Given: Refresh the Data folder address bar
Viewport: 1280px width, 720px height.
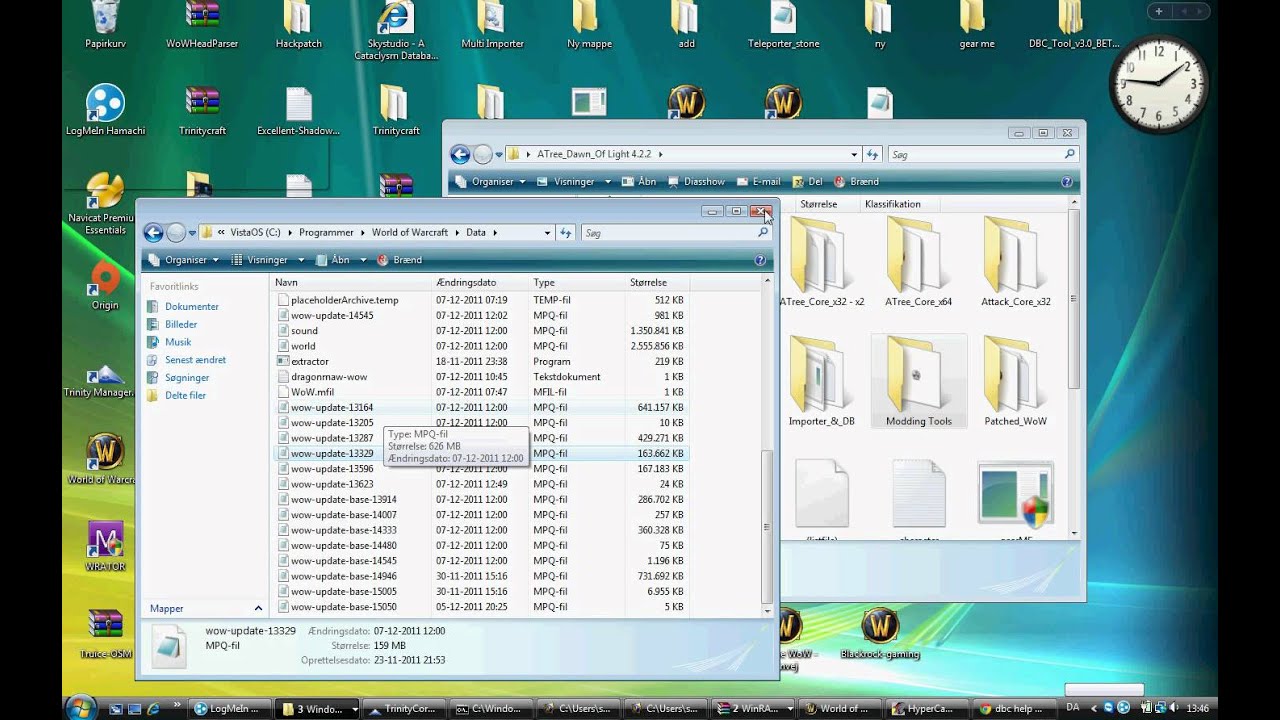Looking at the screenshot, I should pyautogui.click(x=566, y=233).
